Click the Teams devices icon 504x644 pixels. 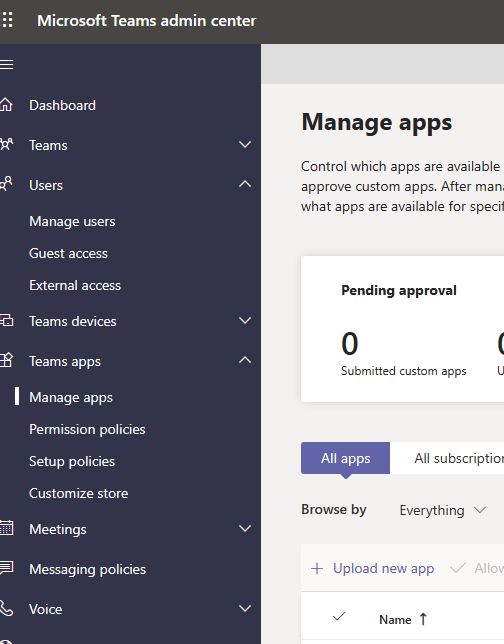point(6,320)
